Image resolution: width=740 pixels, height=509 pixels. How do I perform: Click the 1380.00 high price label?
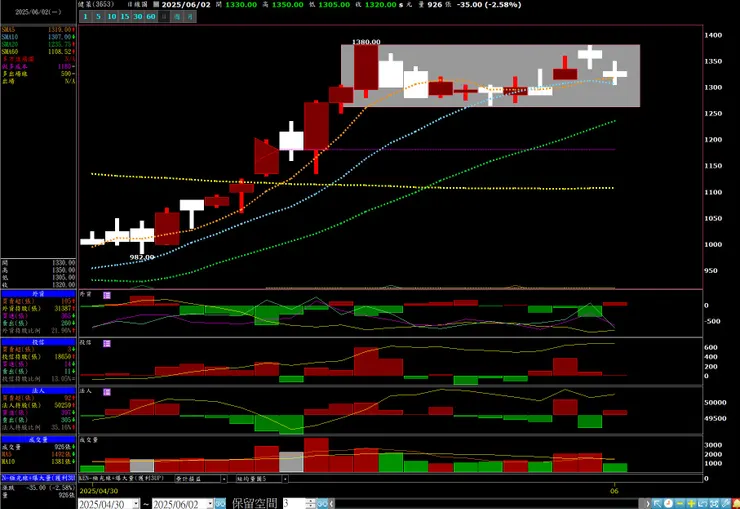tap(366, 42)
